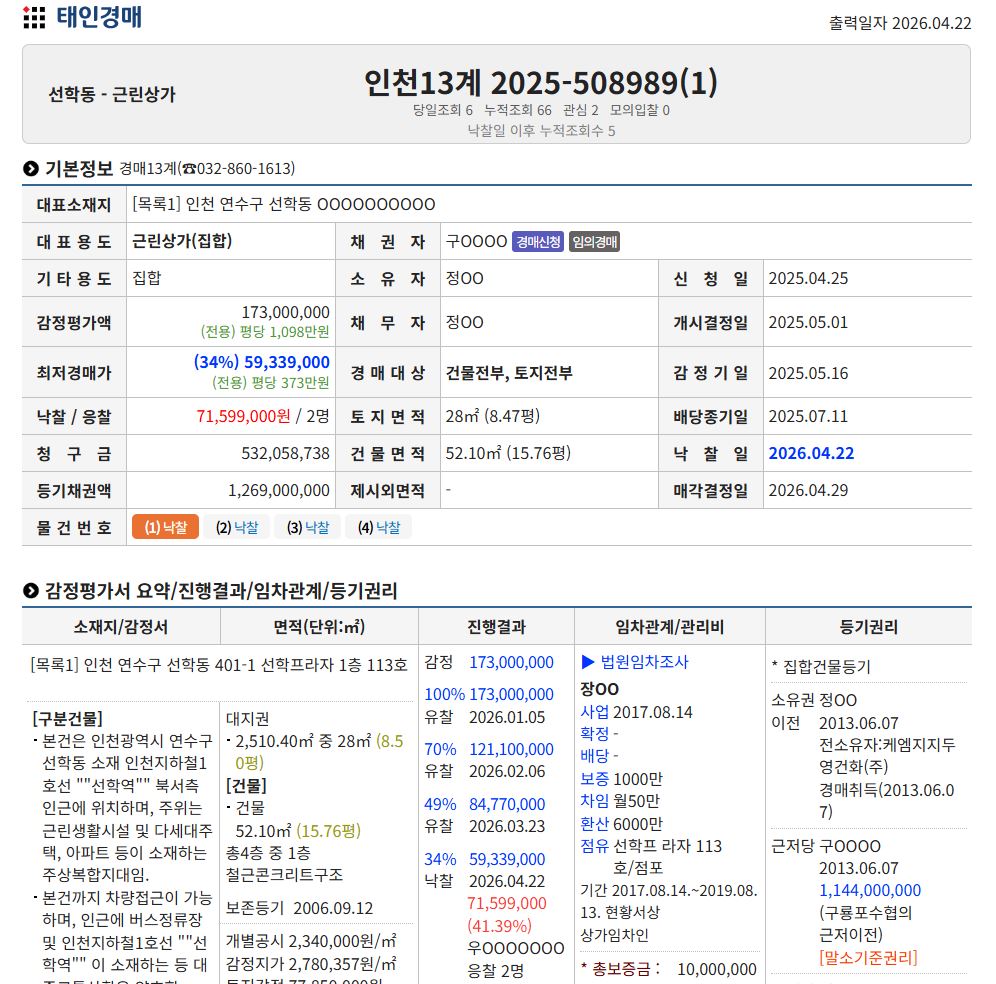The image size is (996, 984).
Task: Click the 기본정보 section arrow icon
Action: point(31,169)
